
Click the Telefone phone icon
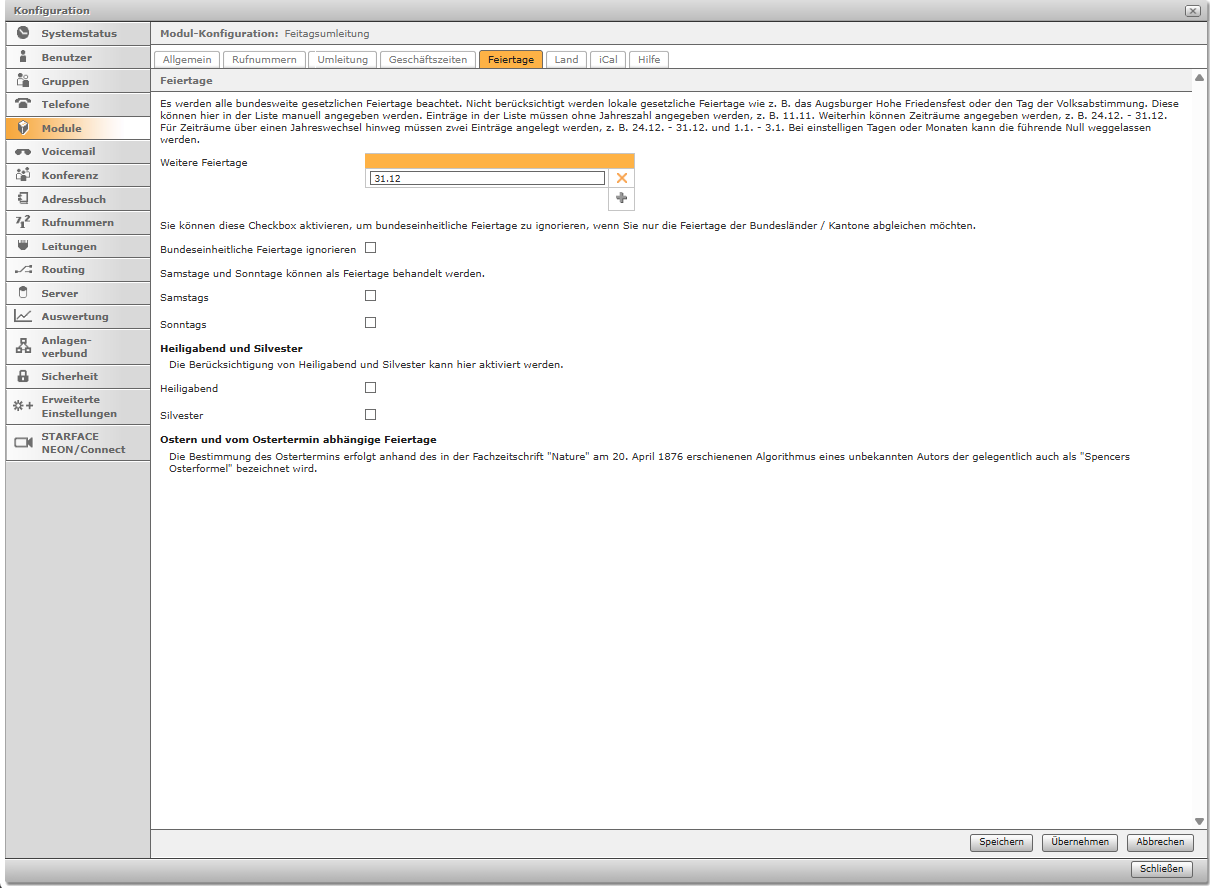(x=23, y=104)
